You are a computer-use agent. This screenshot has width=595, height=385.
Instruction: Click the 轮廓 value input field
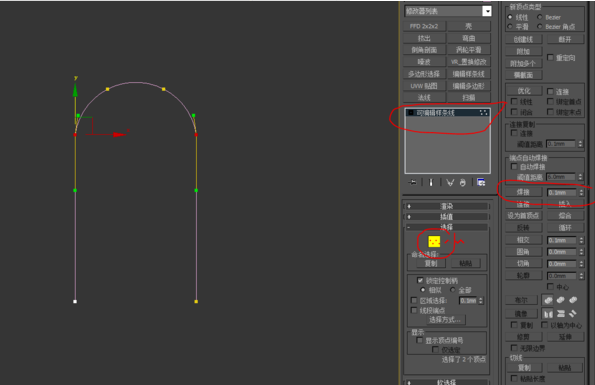pyautogui.click(x=561, y=276)
